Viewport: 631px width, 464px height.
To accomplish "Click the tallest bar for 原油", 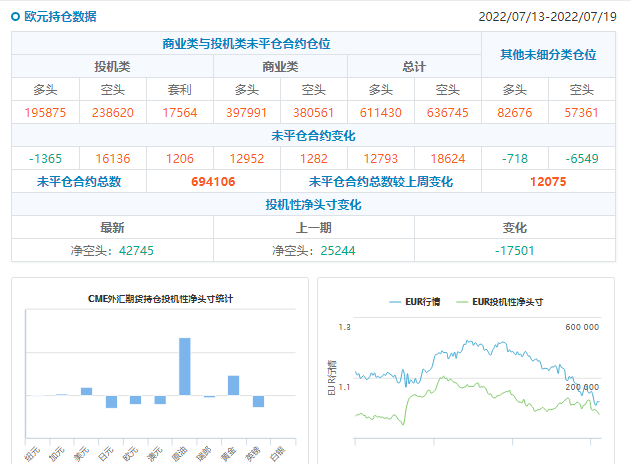I will click(184, 366).
